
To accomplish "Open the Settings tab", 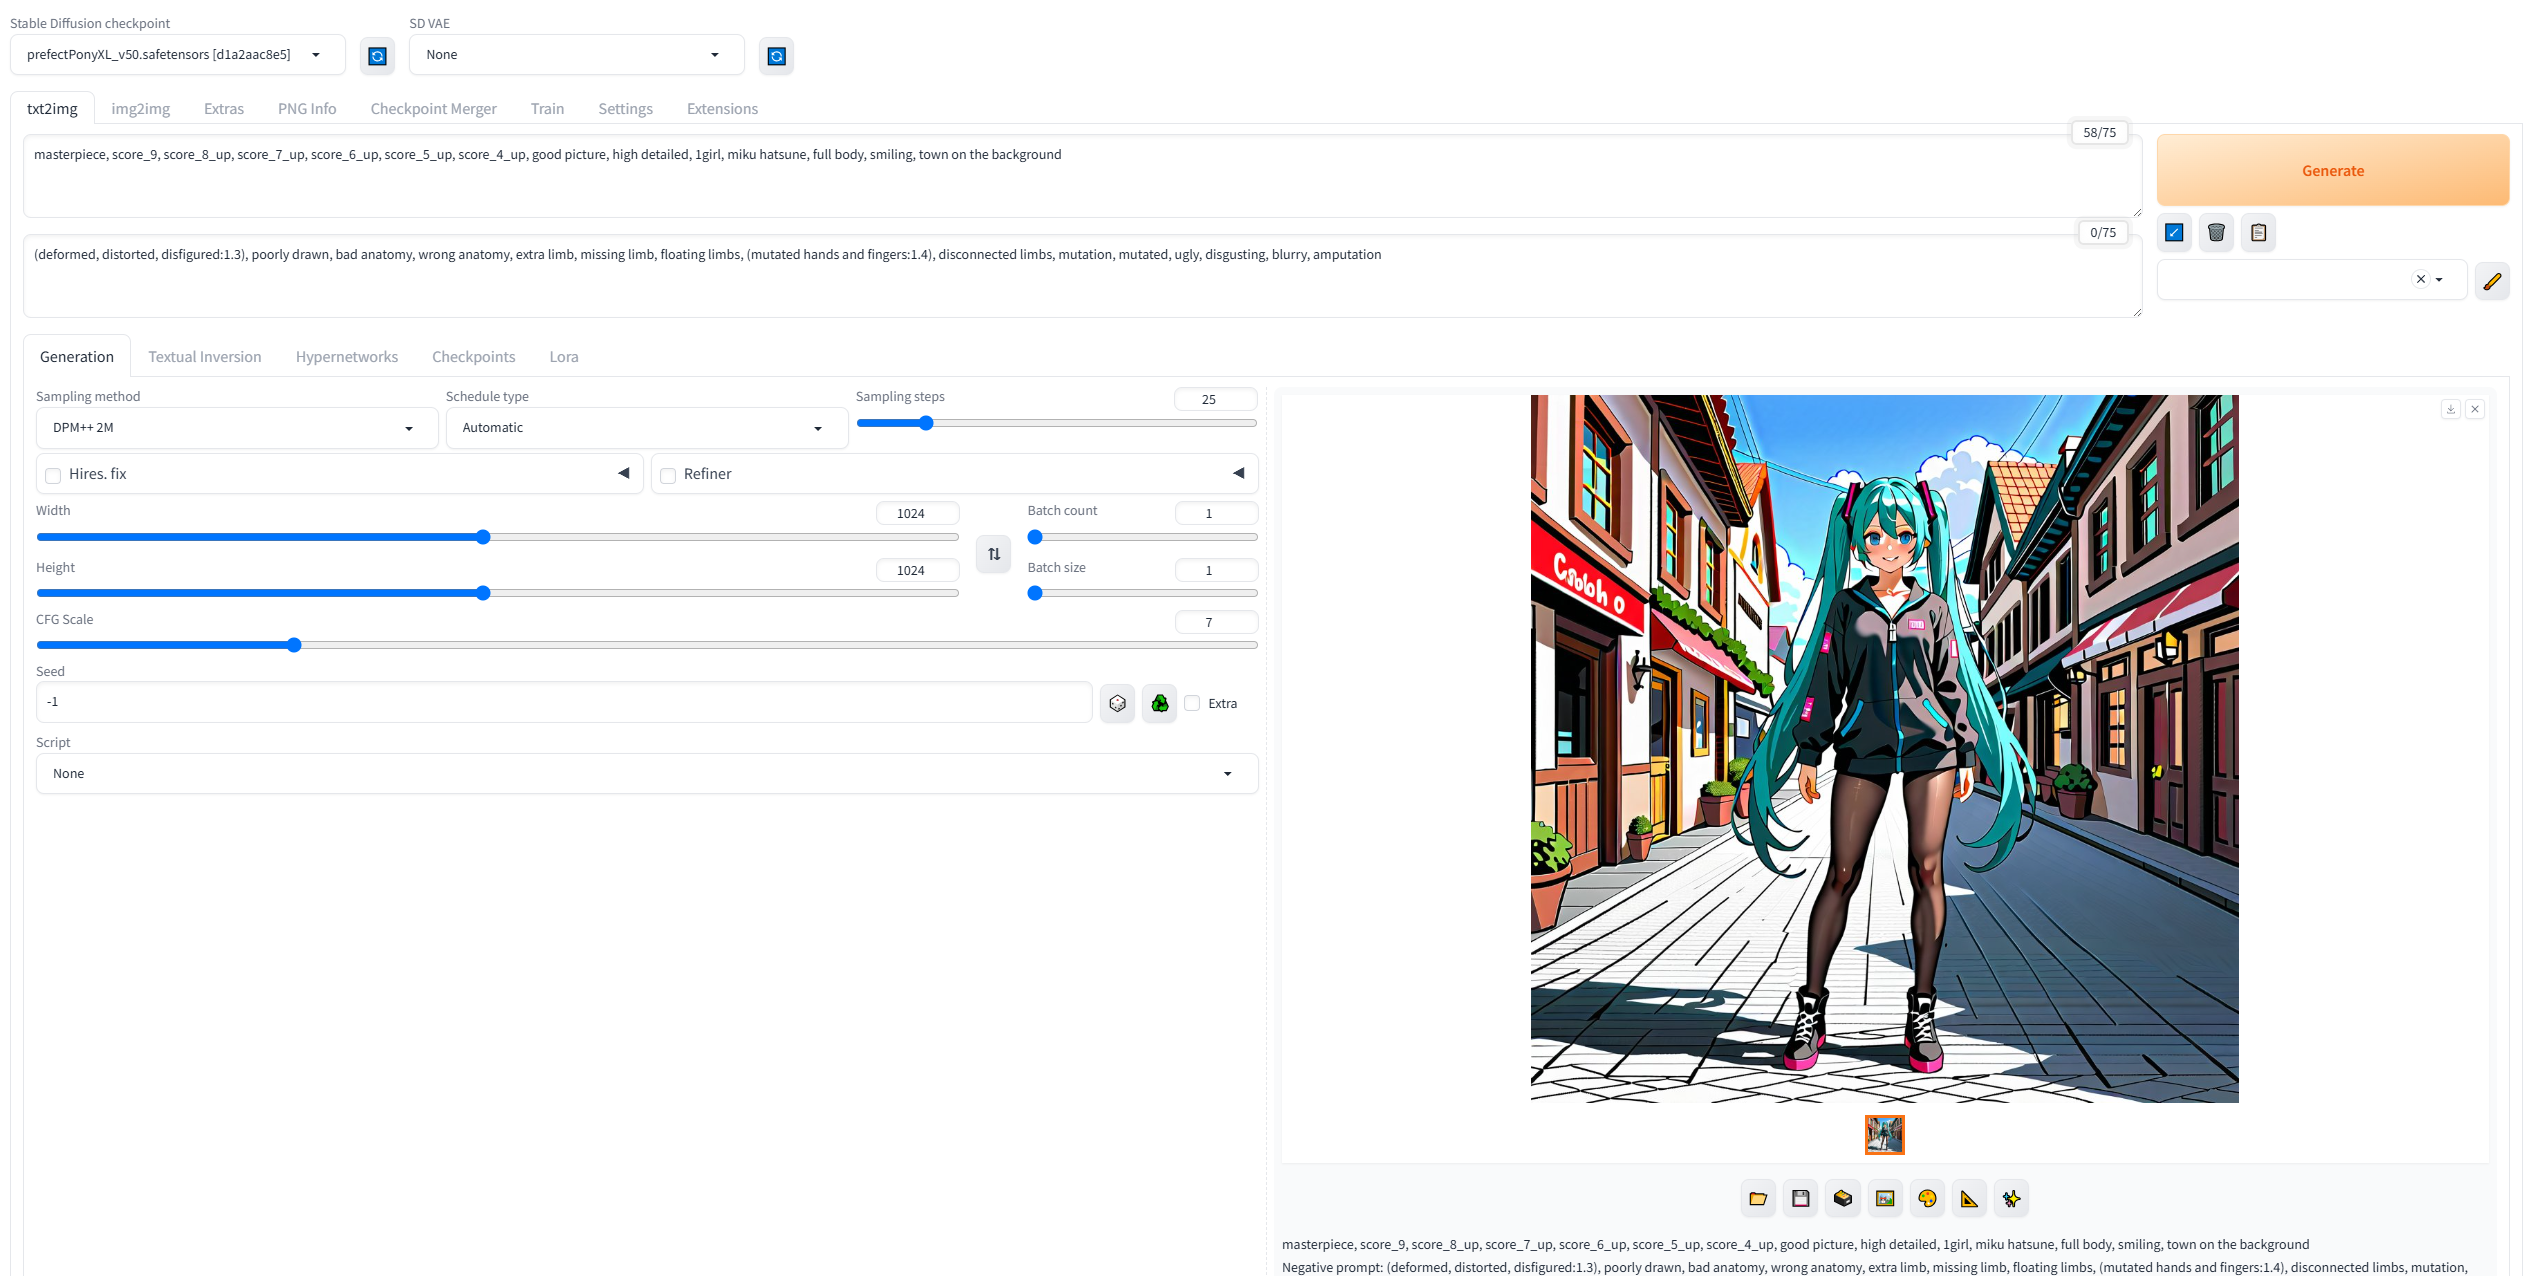I will (x=625, y=109).
